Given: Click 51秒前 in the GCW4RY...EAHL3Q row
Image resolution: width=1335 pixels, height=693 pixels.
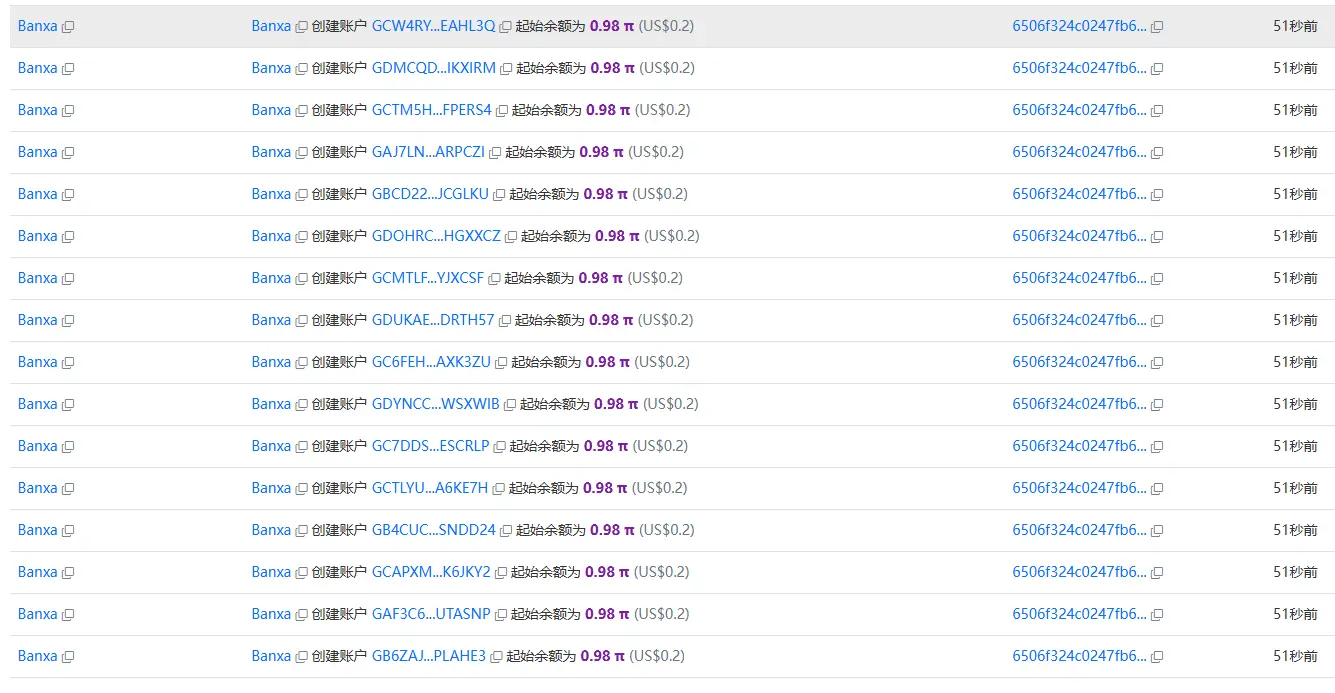Looking at the screenshot, I should 1295,26.
